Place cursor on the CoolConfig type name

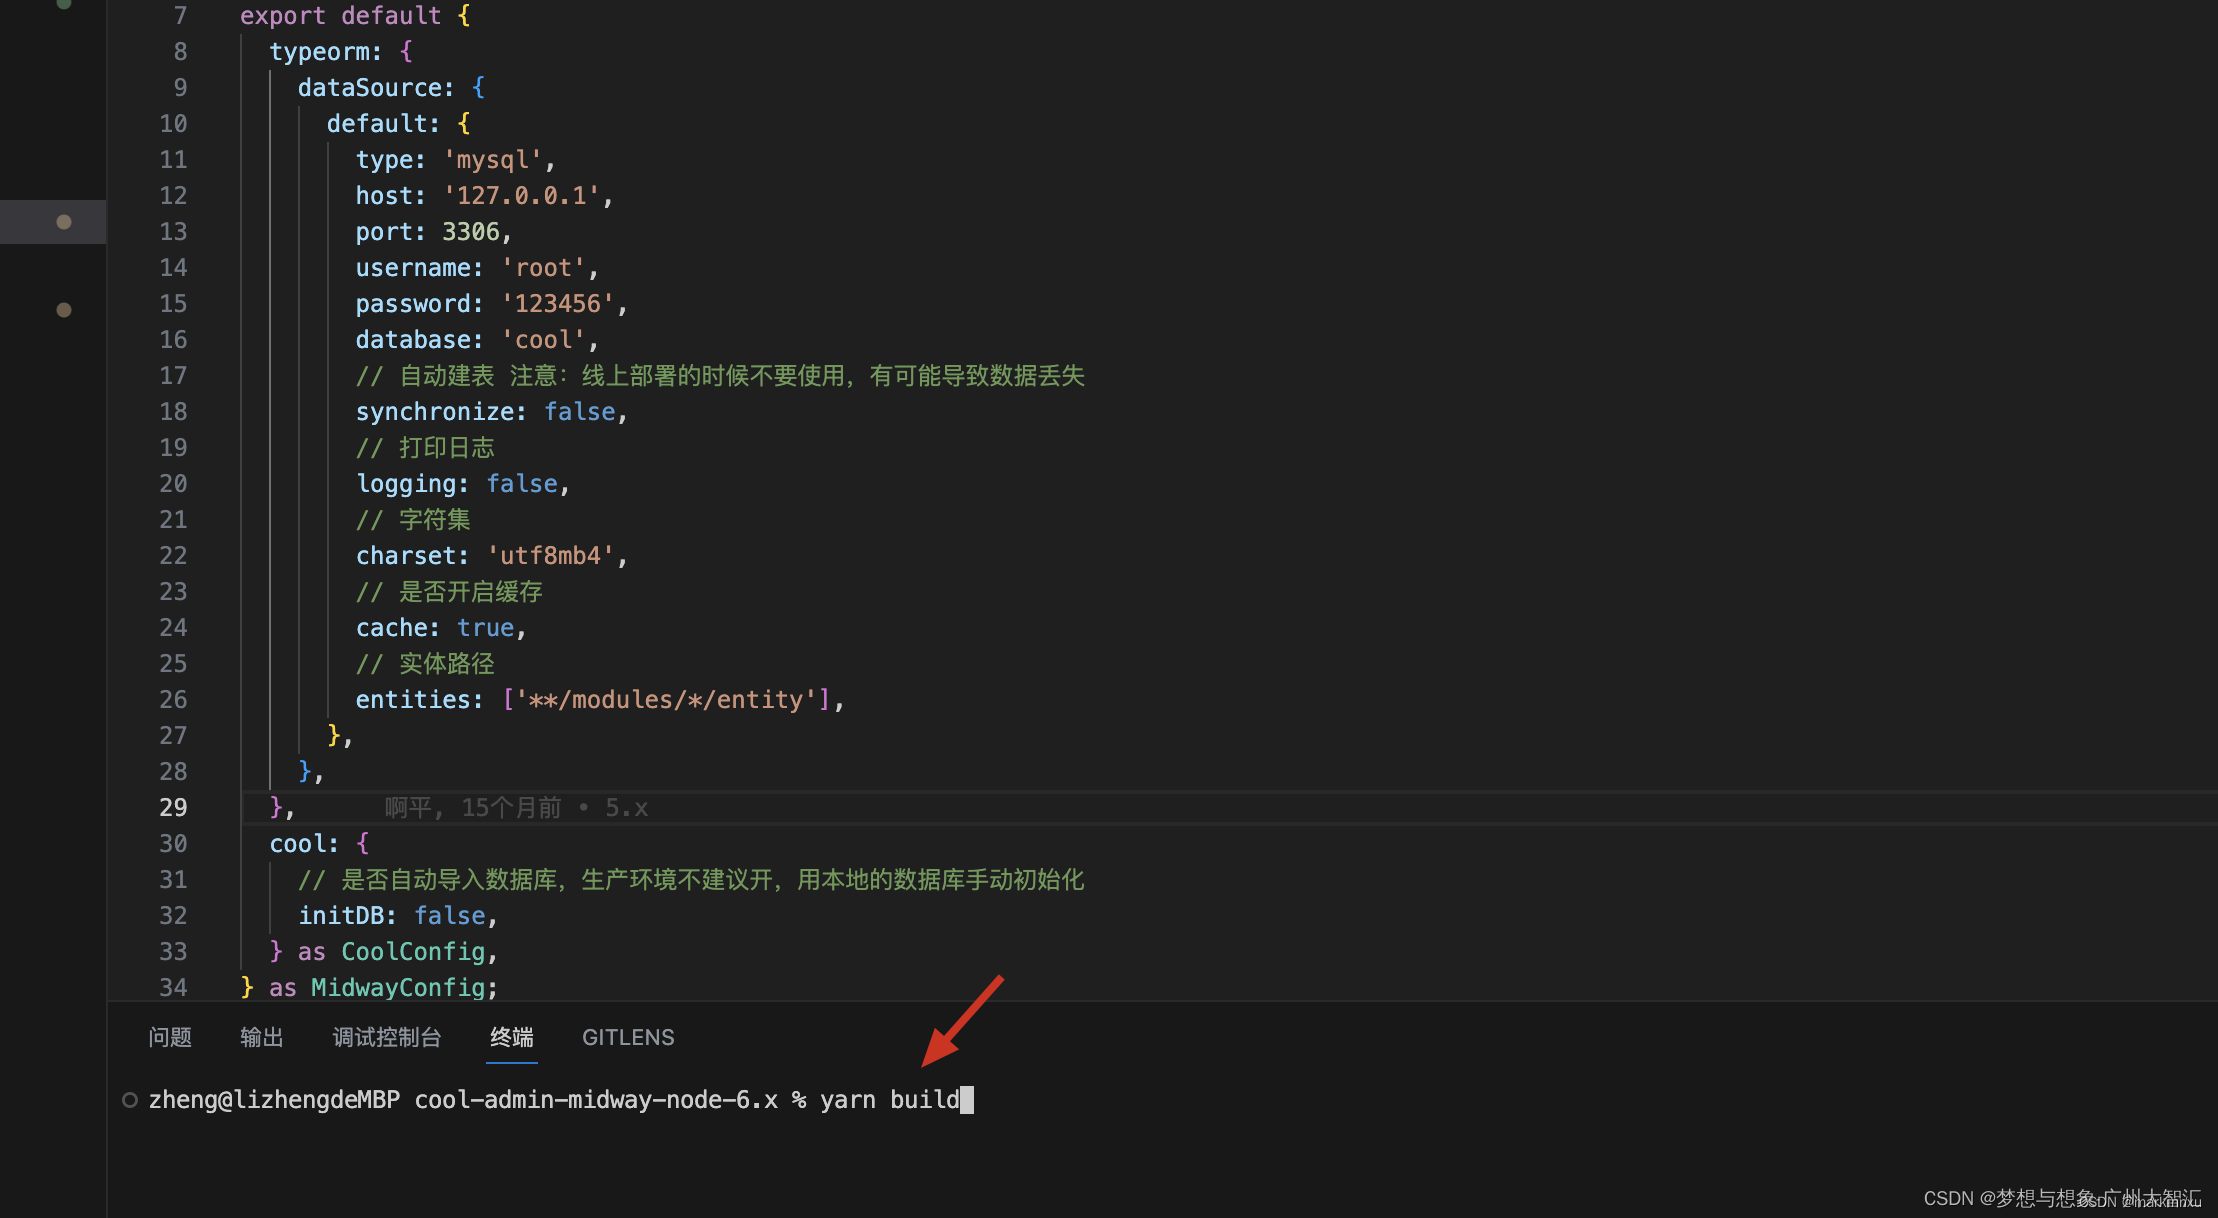[x=413, y=952]
